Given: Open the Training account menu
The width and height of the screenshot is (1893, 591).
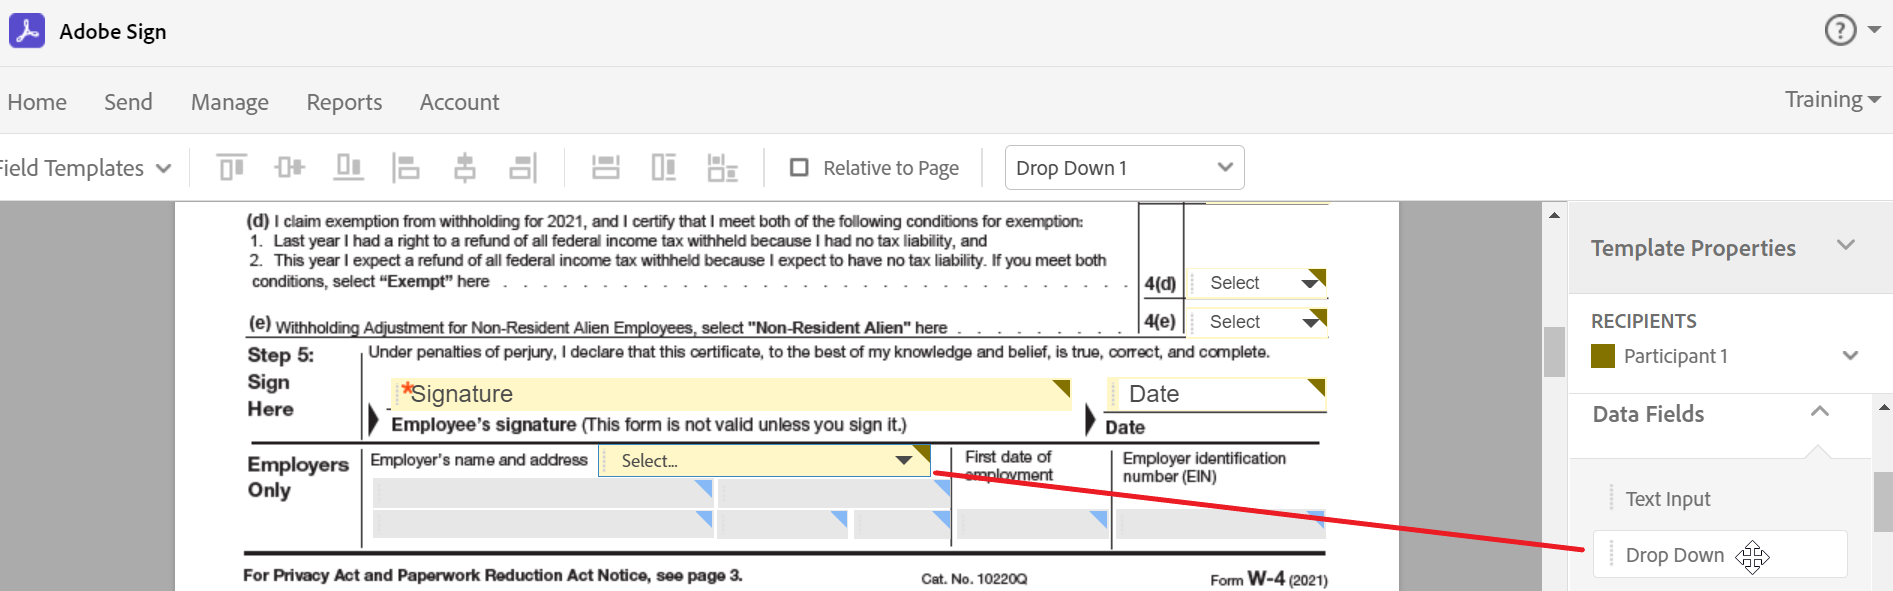Looking at the screenshot, I should [1833, 99].
